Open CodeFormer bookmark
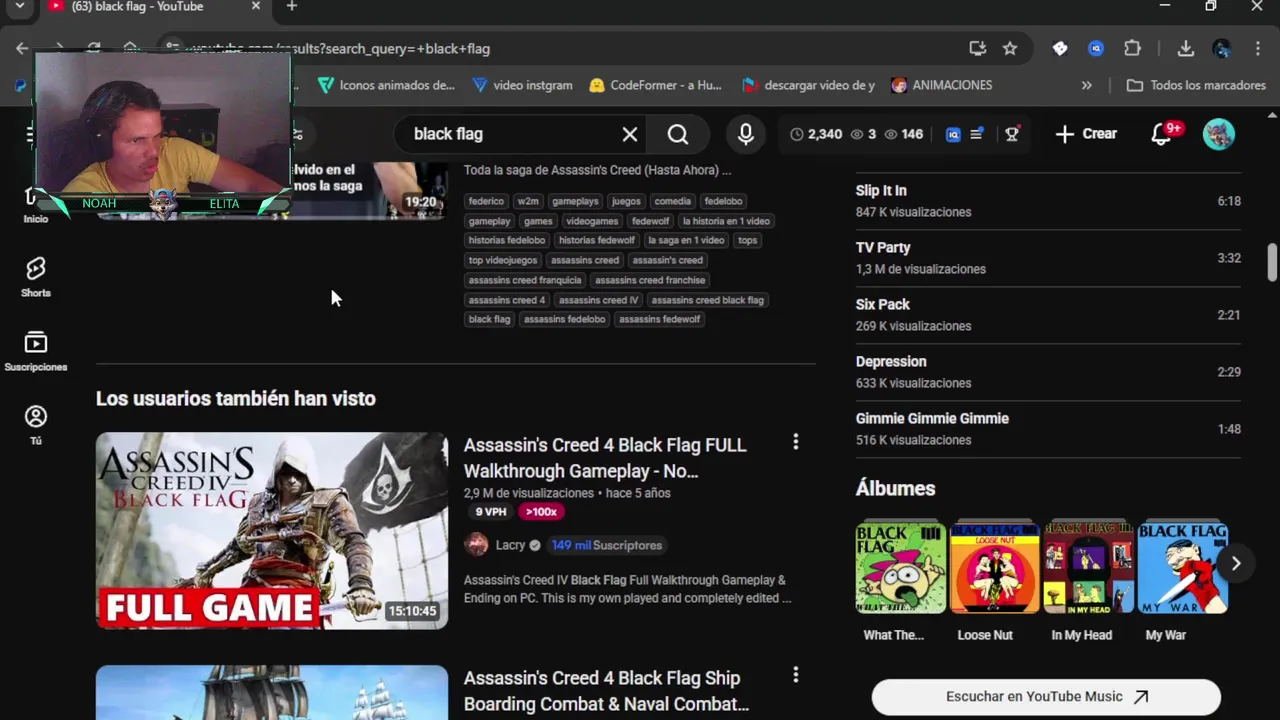The height and width of the screenshot is (720, 1280). pos(655,86)
